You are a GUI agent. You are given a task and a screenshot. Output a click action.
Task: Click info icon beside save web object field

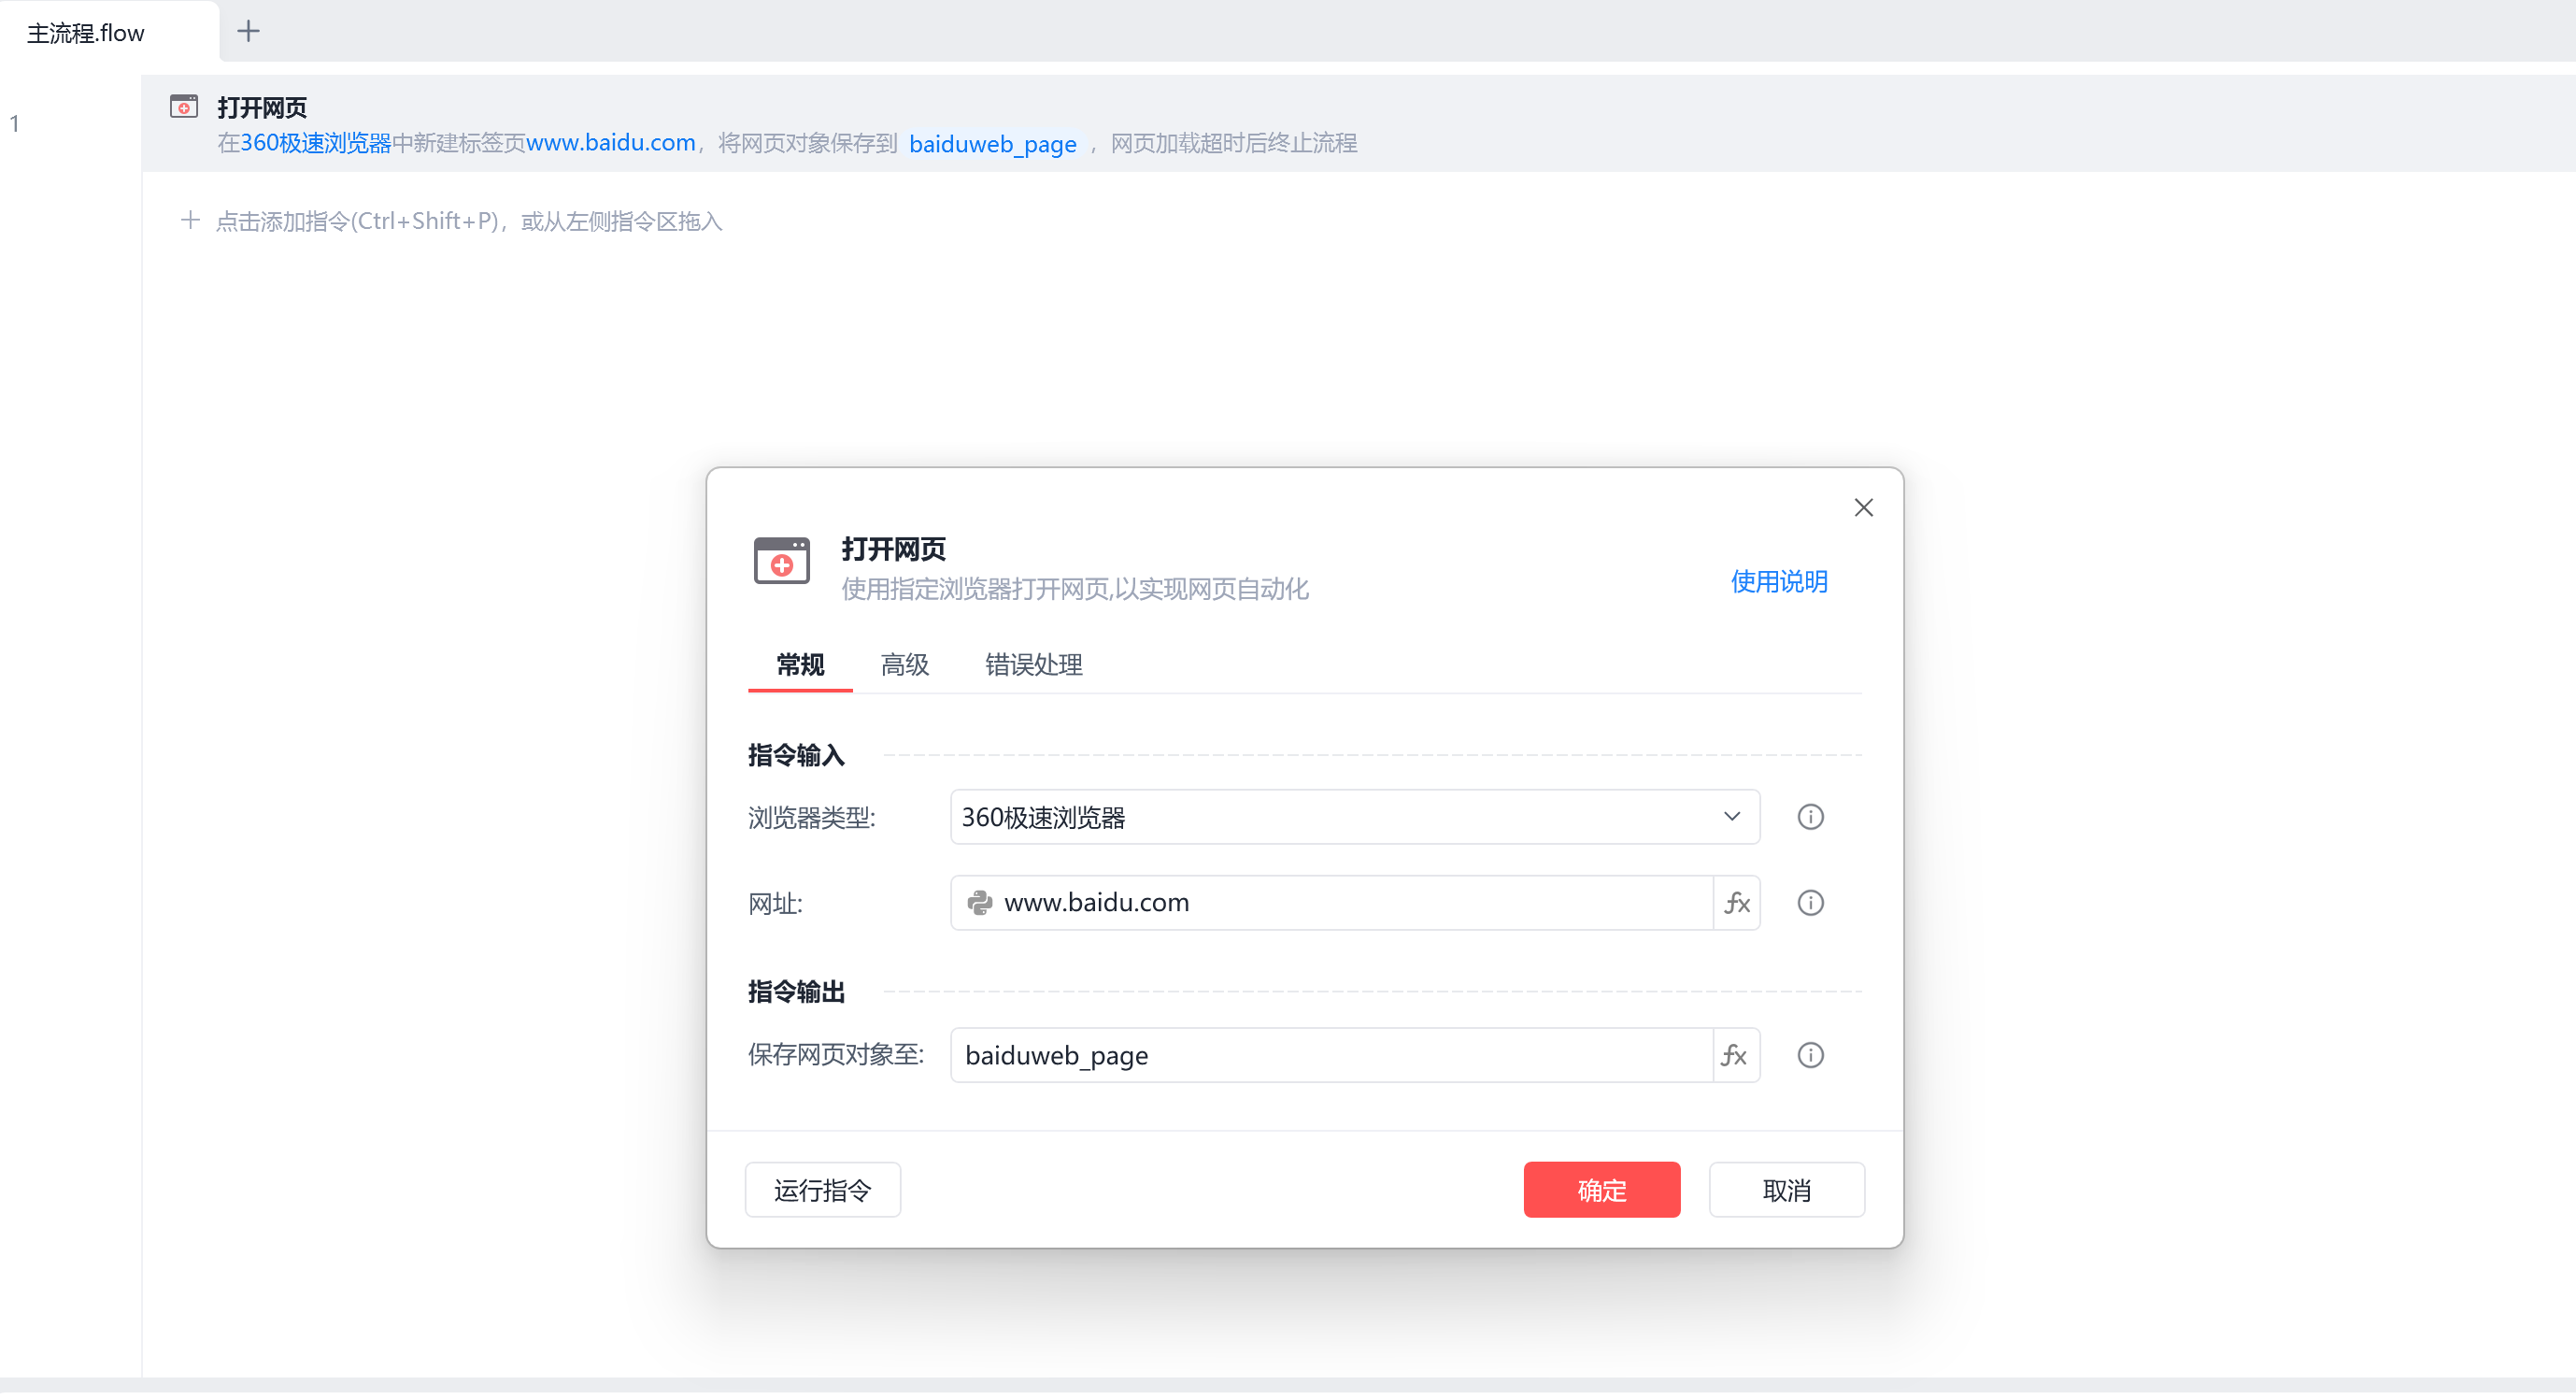pyautogui.click(x=1811, y=1058)
